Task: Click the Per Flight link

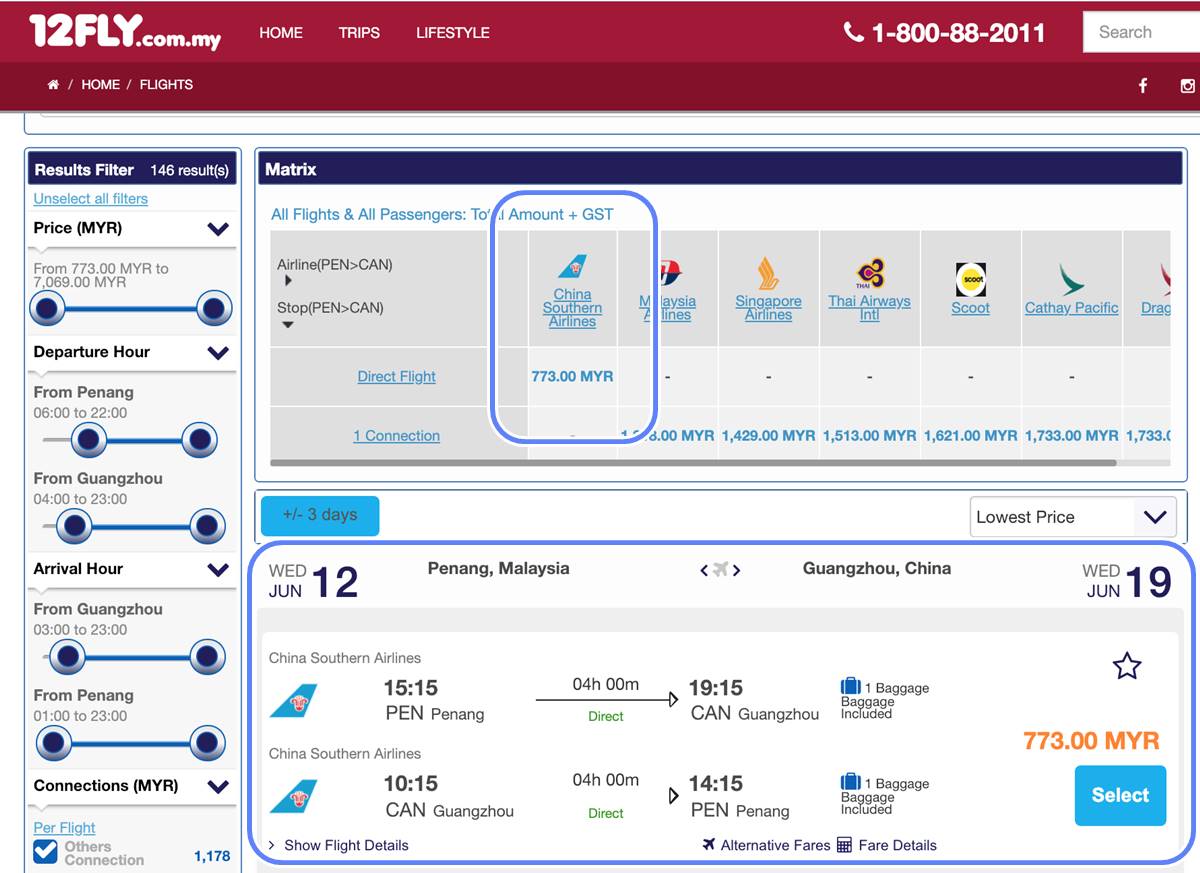Action: [x=65, y=828]
